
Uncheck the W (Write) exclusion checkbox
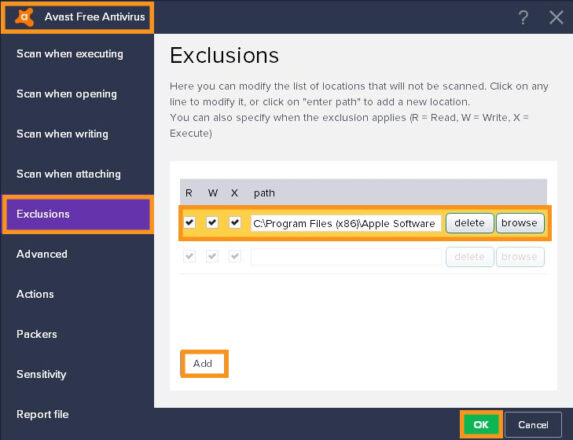coord(212,223)
